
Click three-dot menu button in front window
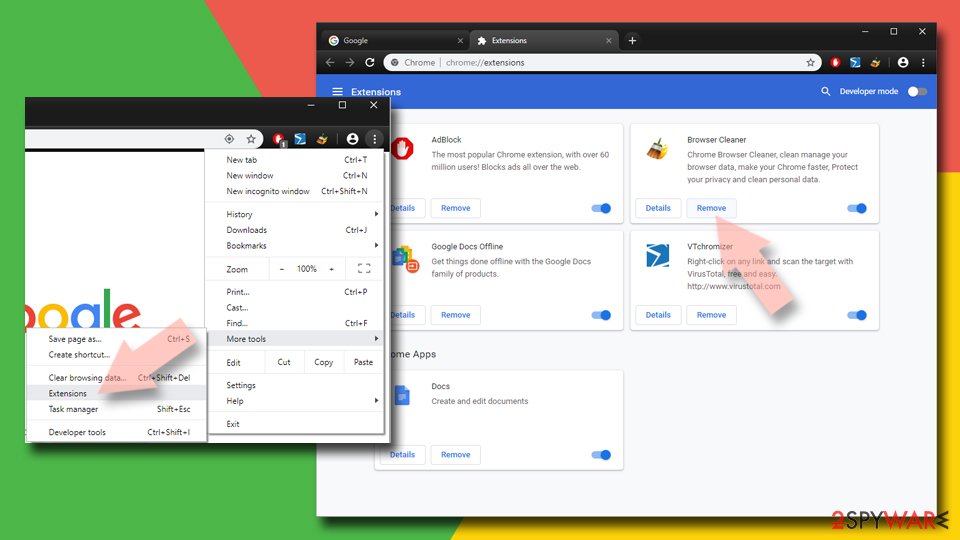coord(375,139)
